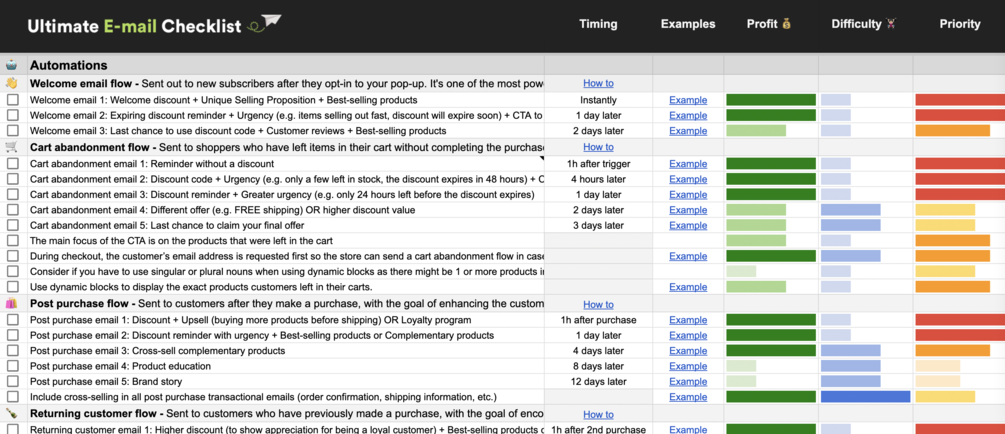Image resolution: width=1005 pixels, height=434 pixels.
Task: Open the Post purchase flow 'How to' link
Action: click(598, 304)
